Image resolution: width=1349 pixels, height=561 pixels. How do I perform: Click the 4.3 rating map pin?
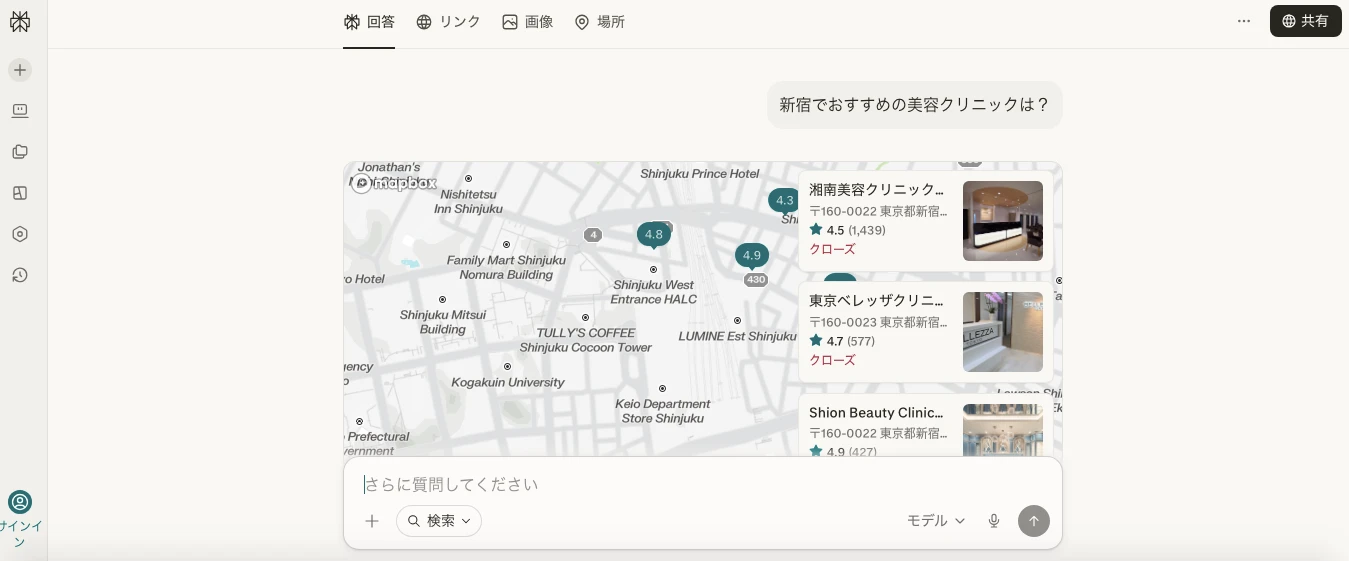point(783,201)
